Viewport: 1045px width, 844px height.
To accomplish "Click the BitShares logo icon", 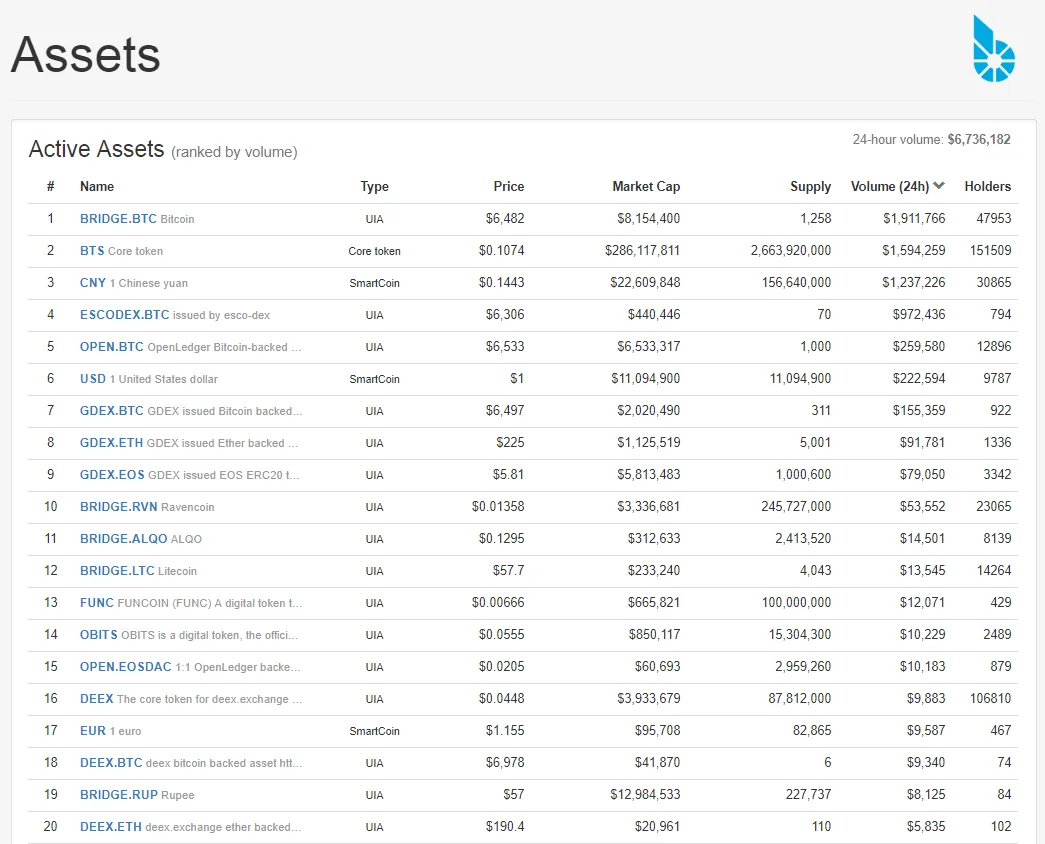I will click(994, 49).
